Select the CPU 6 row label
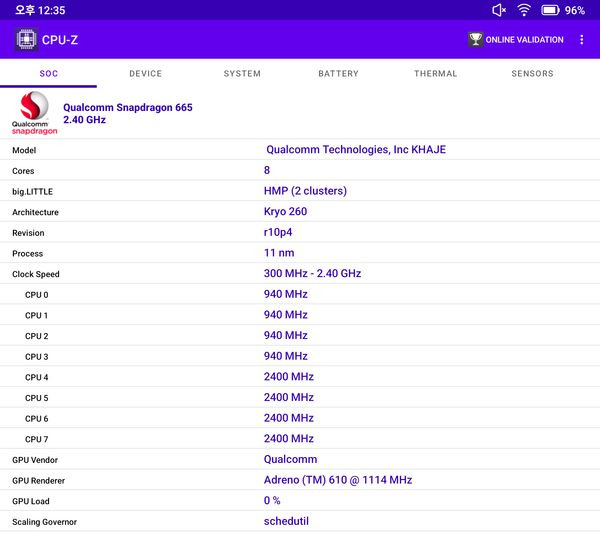This screenshot has height=544, width=600. point(37,419)
